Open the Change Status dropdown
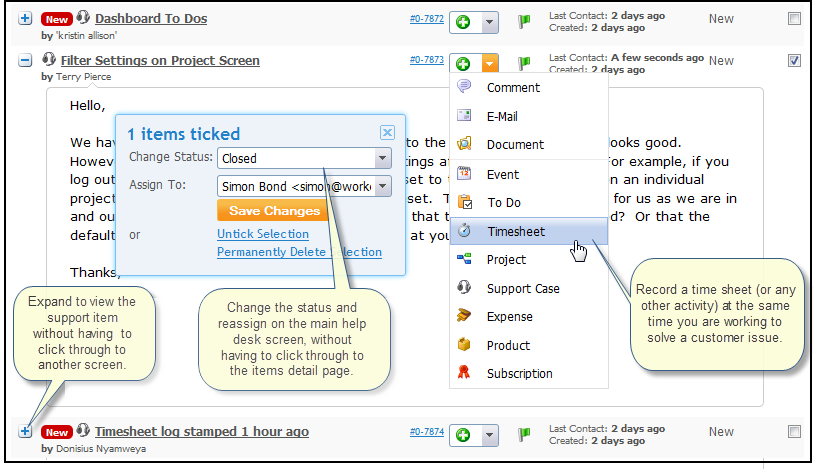This screenshot has height=469, width=819. pyautogui.click(x=382, y=158)
